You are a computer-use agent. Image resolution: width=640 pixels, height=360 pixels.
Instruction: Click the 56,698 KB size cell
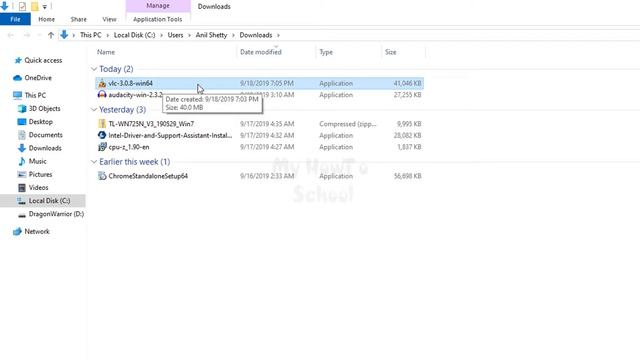pyautogui.click(x=407, y=176)
